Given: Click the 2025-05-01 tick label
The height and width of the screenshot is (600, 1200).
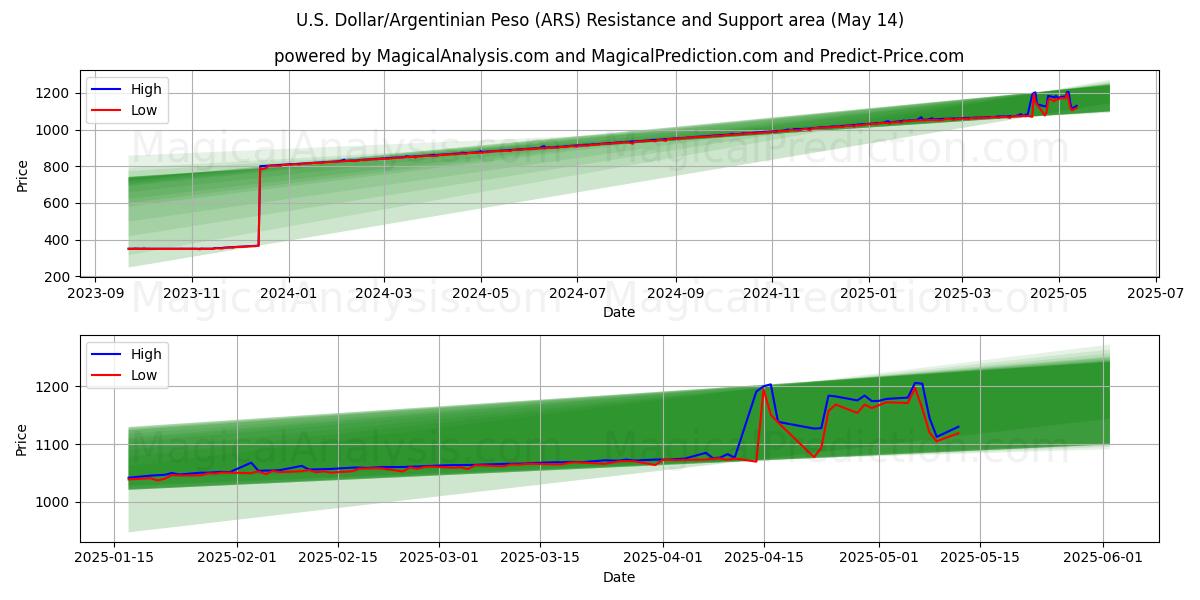Looking at the screenshot, I should 880,558.
